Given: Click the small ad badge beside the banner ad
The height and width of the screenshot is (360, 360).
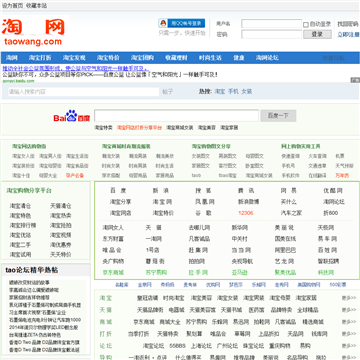Looking at the screenshot, I should (x=355, y=80).
